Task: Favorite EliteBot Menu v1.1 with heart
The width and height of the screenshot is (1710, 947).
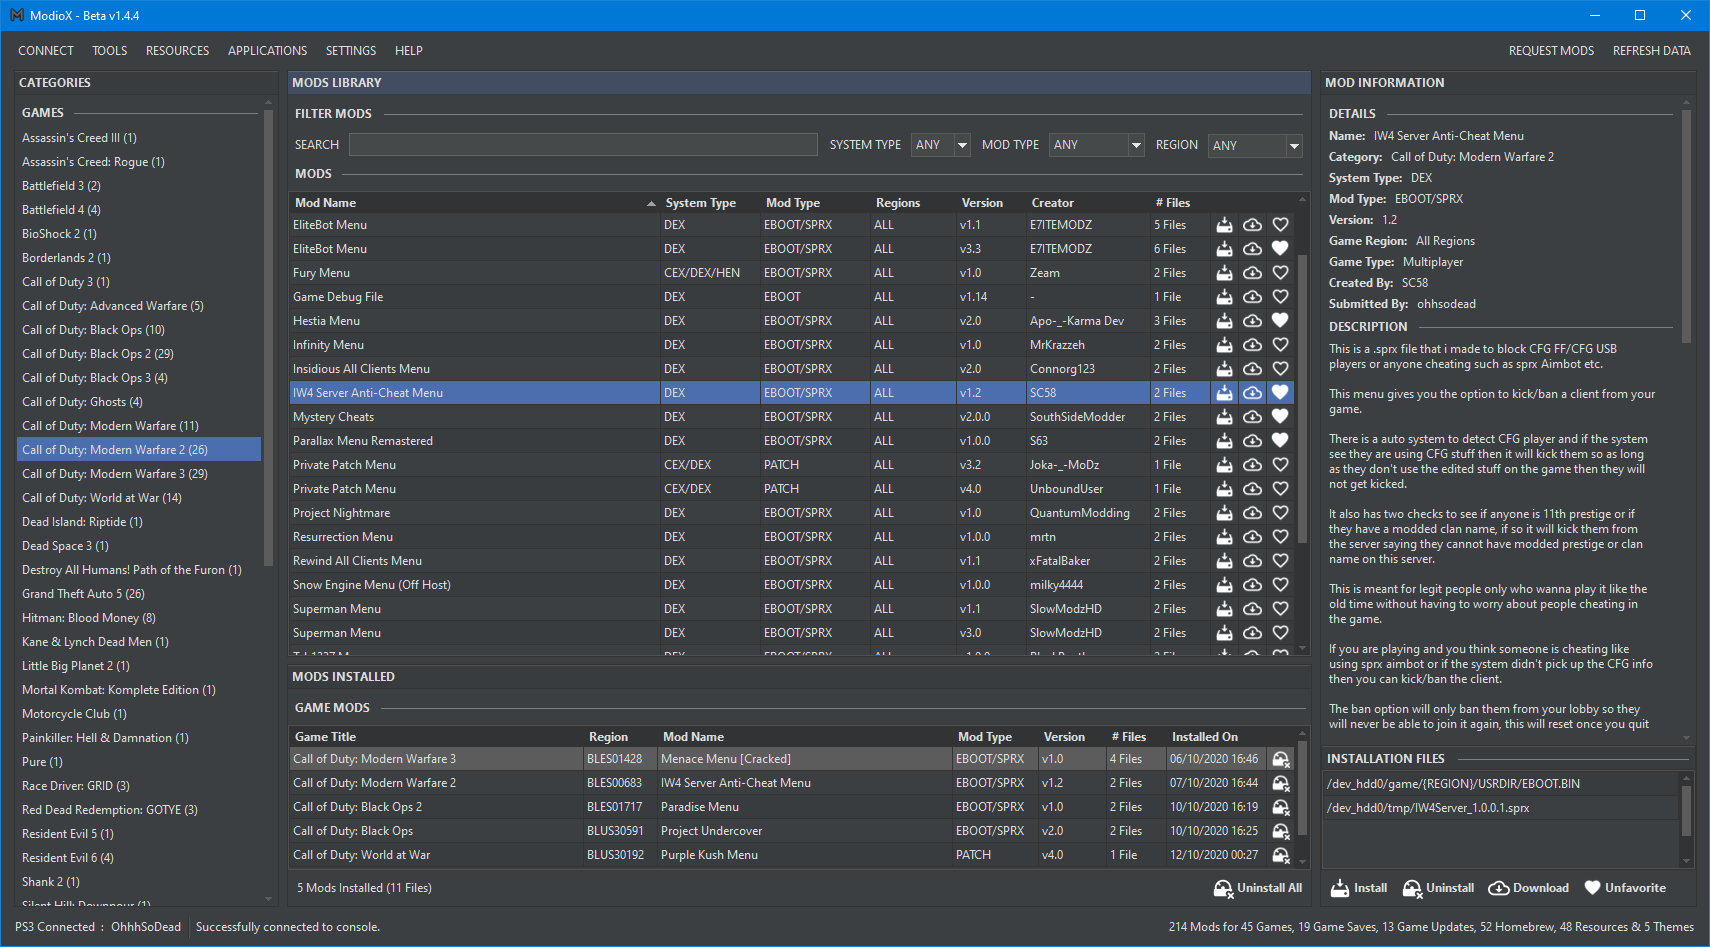Action: pos(1280,225)
